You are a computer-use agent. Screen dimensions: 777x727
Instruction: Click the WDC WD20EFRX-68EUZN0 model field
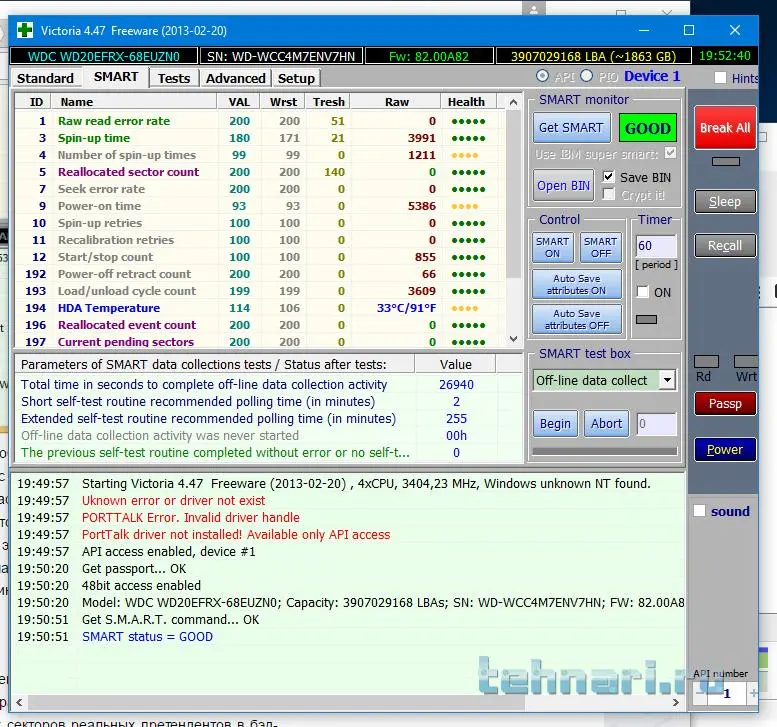(x=104, y=56)
